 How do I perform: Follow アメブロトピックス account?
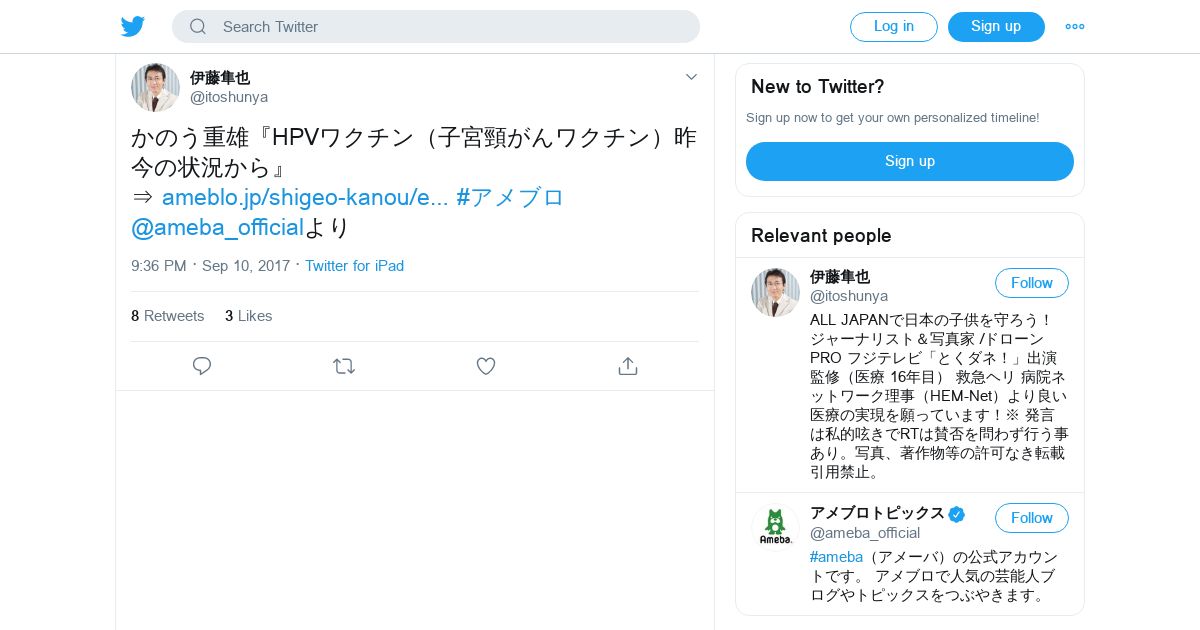pyautogui.click(x=1032, y=518)
